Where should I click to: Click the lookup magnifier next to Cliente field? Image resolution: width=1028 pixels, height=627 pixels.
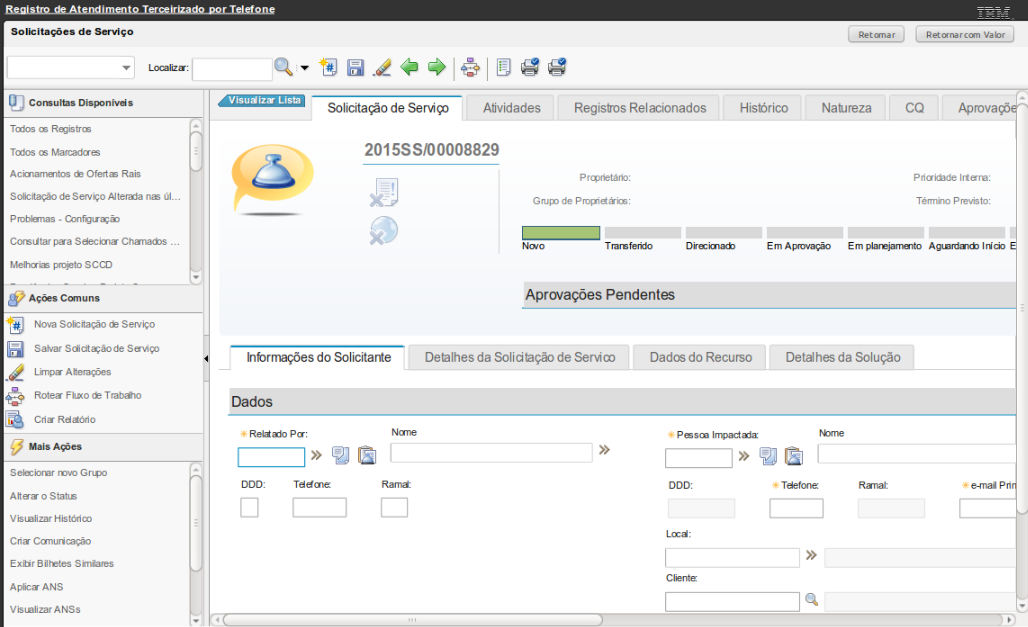[812, 600]
